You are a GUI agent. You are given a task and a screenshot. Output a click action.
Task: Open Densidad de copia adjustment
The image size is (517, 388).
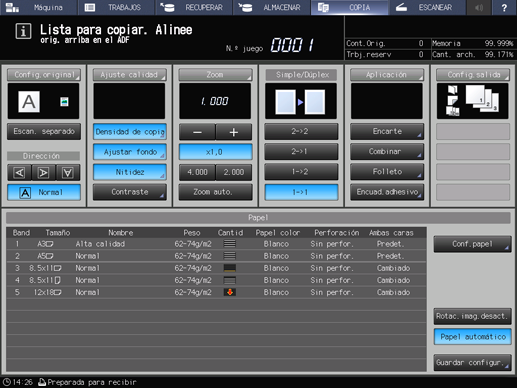pos(130,132)
